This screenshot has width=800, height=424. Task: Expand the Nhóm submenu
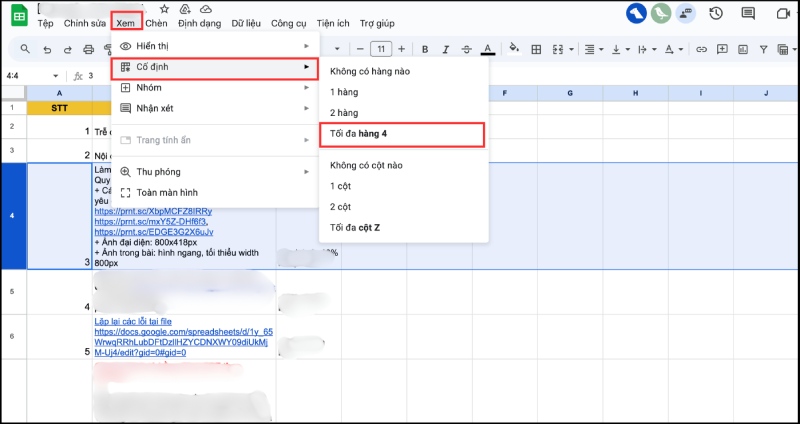215,88
